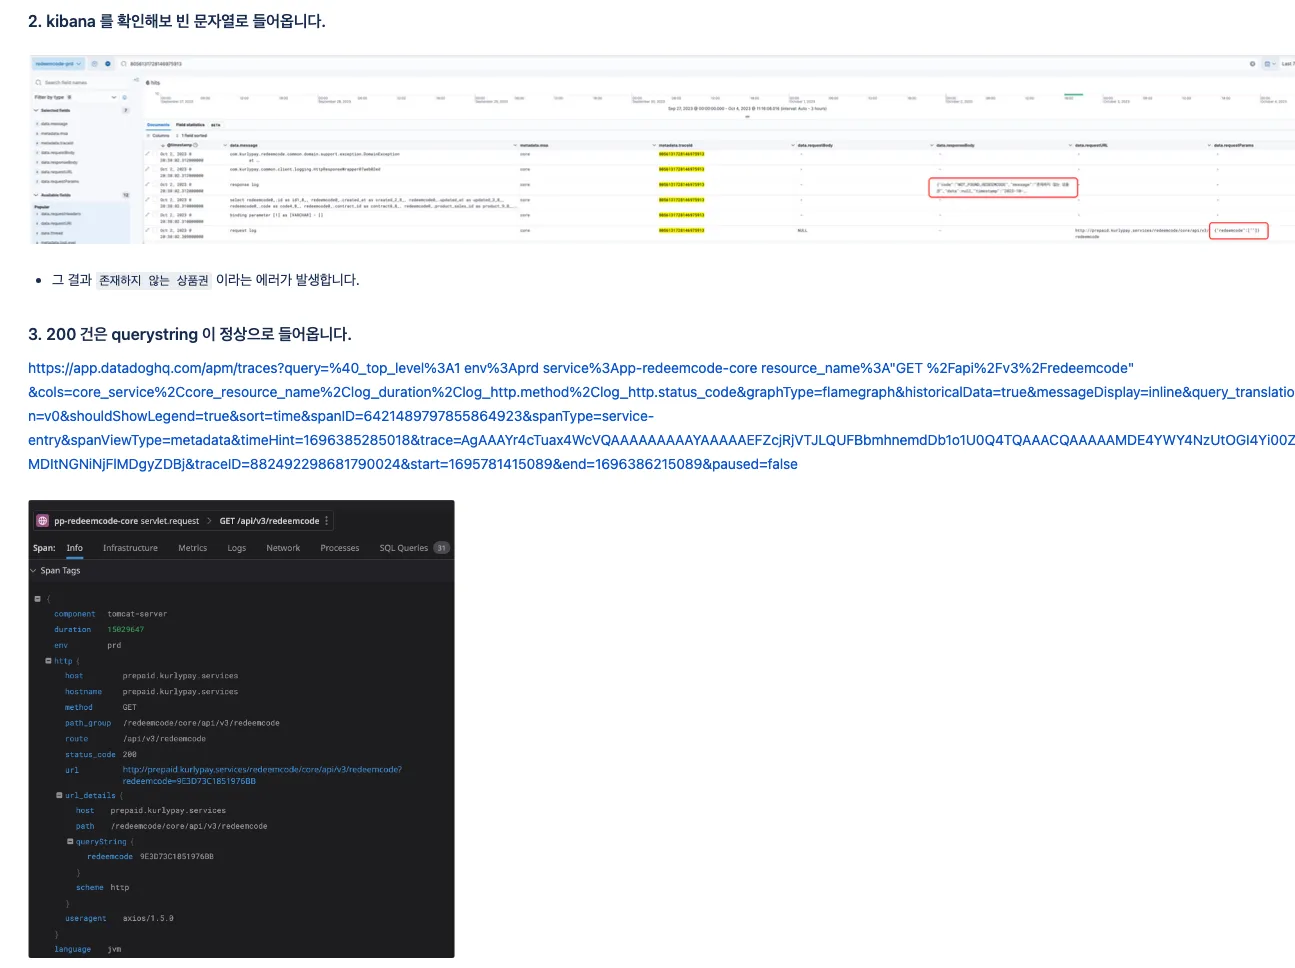Open the Network span tab
The height and width of the screenshot is (968, 1295).
pos(283,548)
